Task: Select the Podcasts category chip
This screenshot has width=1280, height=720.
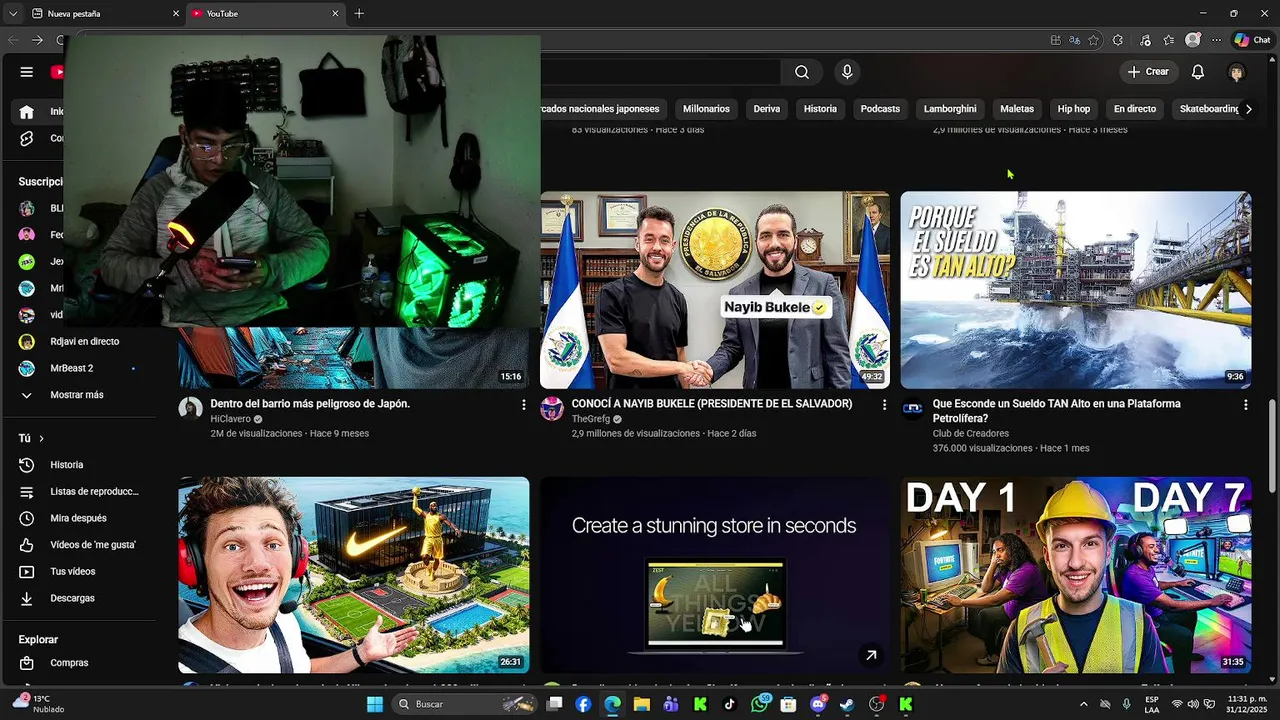Action: coord(880,109)
